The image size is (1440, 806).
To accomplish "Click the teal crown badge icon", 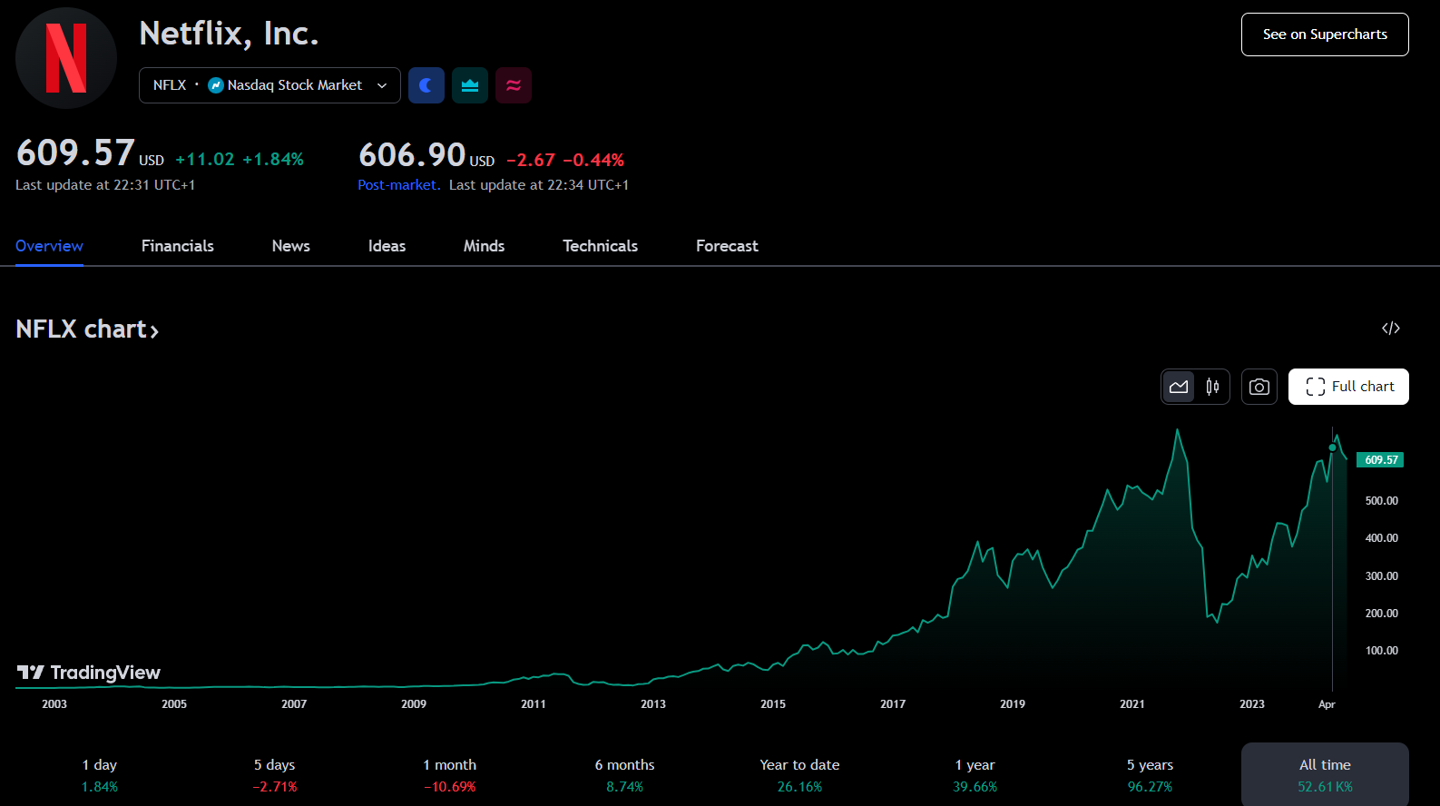I will 470,86.
